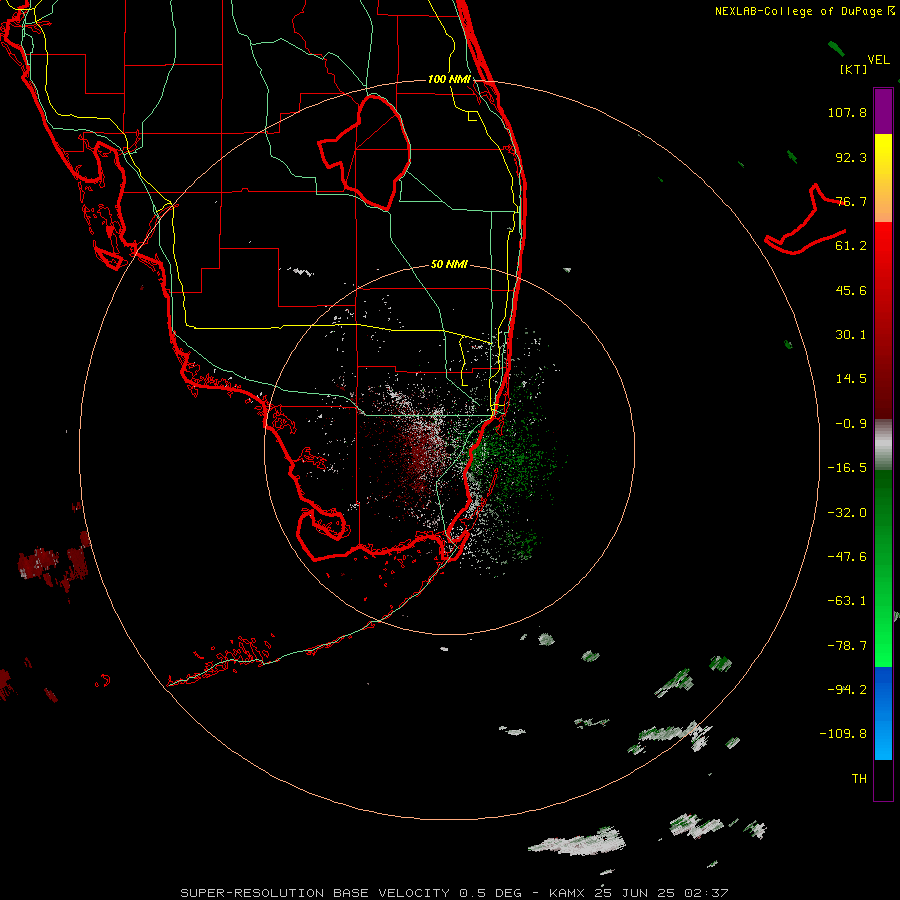Click the 107.8 velocity scale value
Viewport: 900px width, 900px height.
coord(847,112)
